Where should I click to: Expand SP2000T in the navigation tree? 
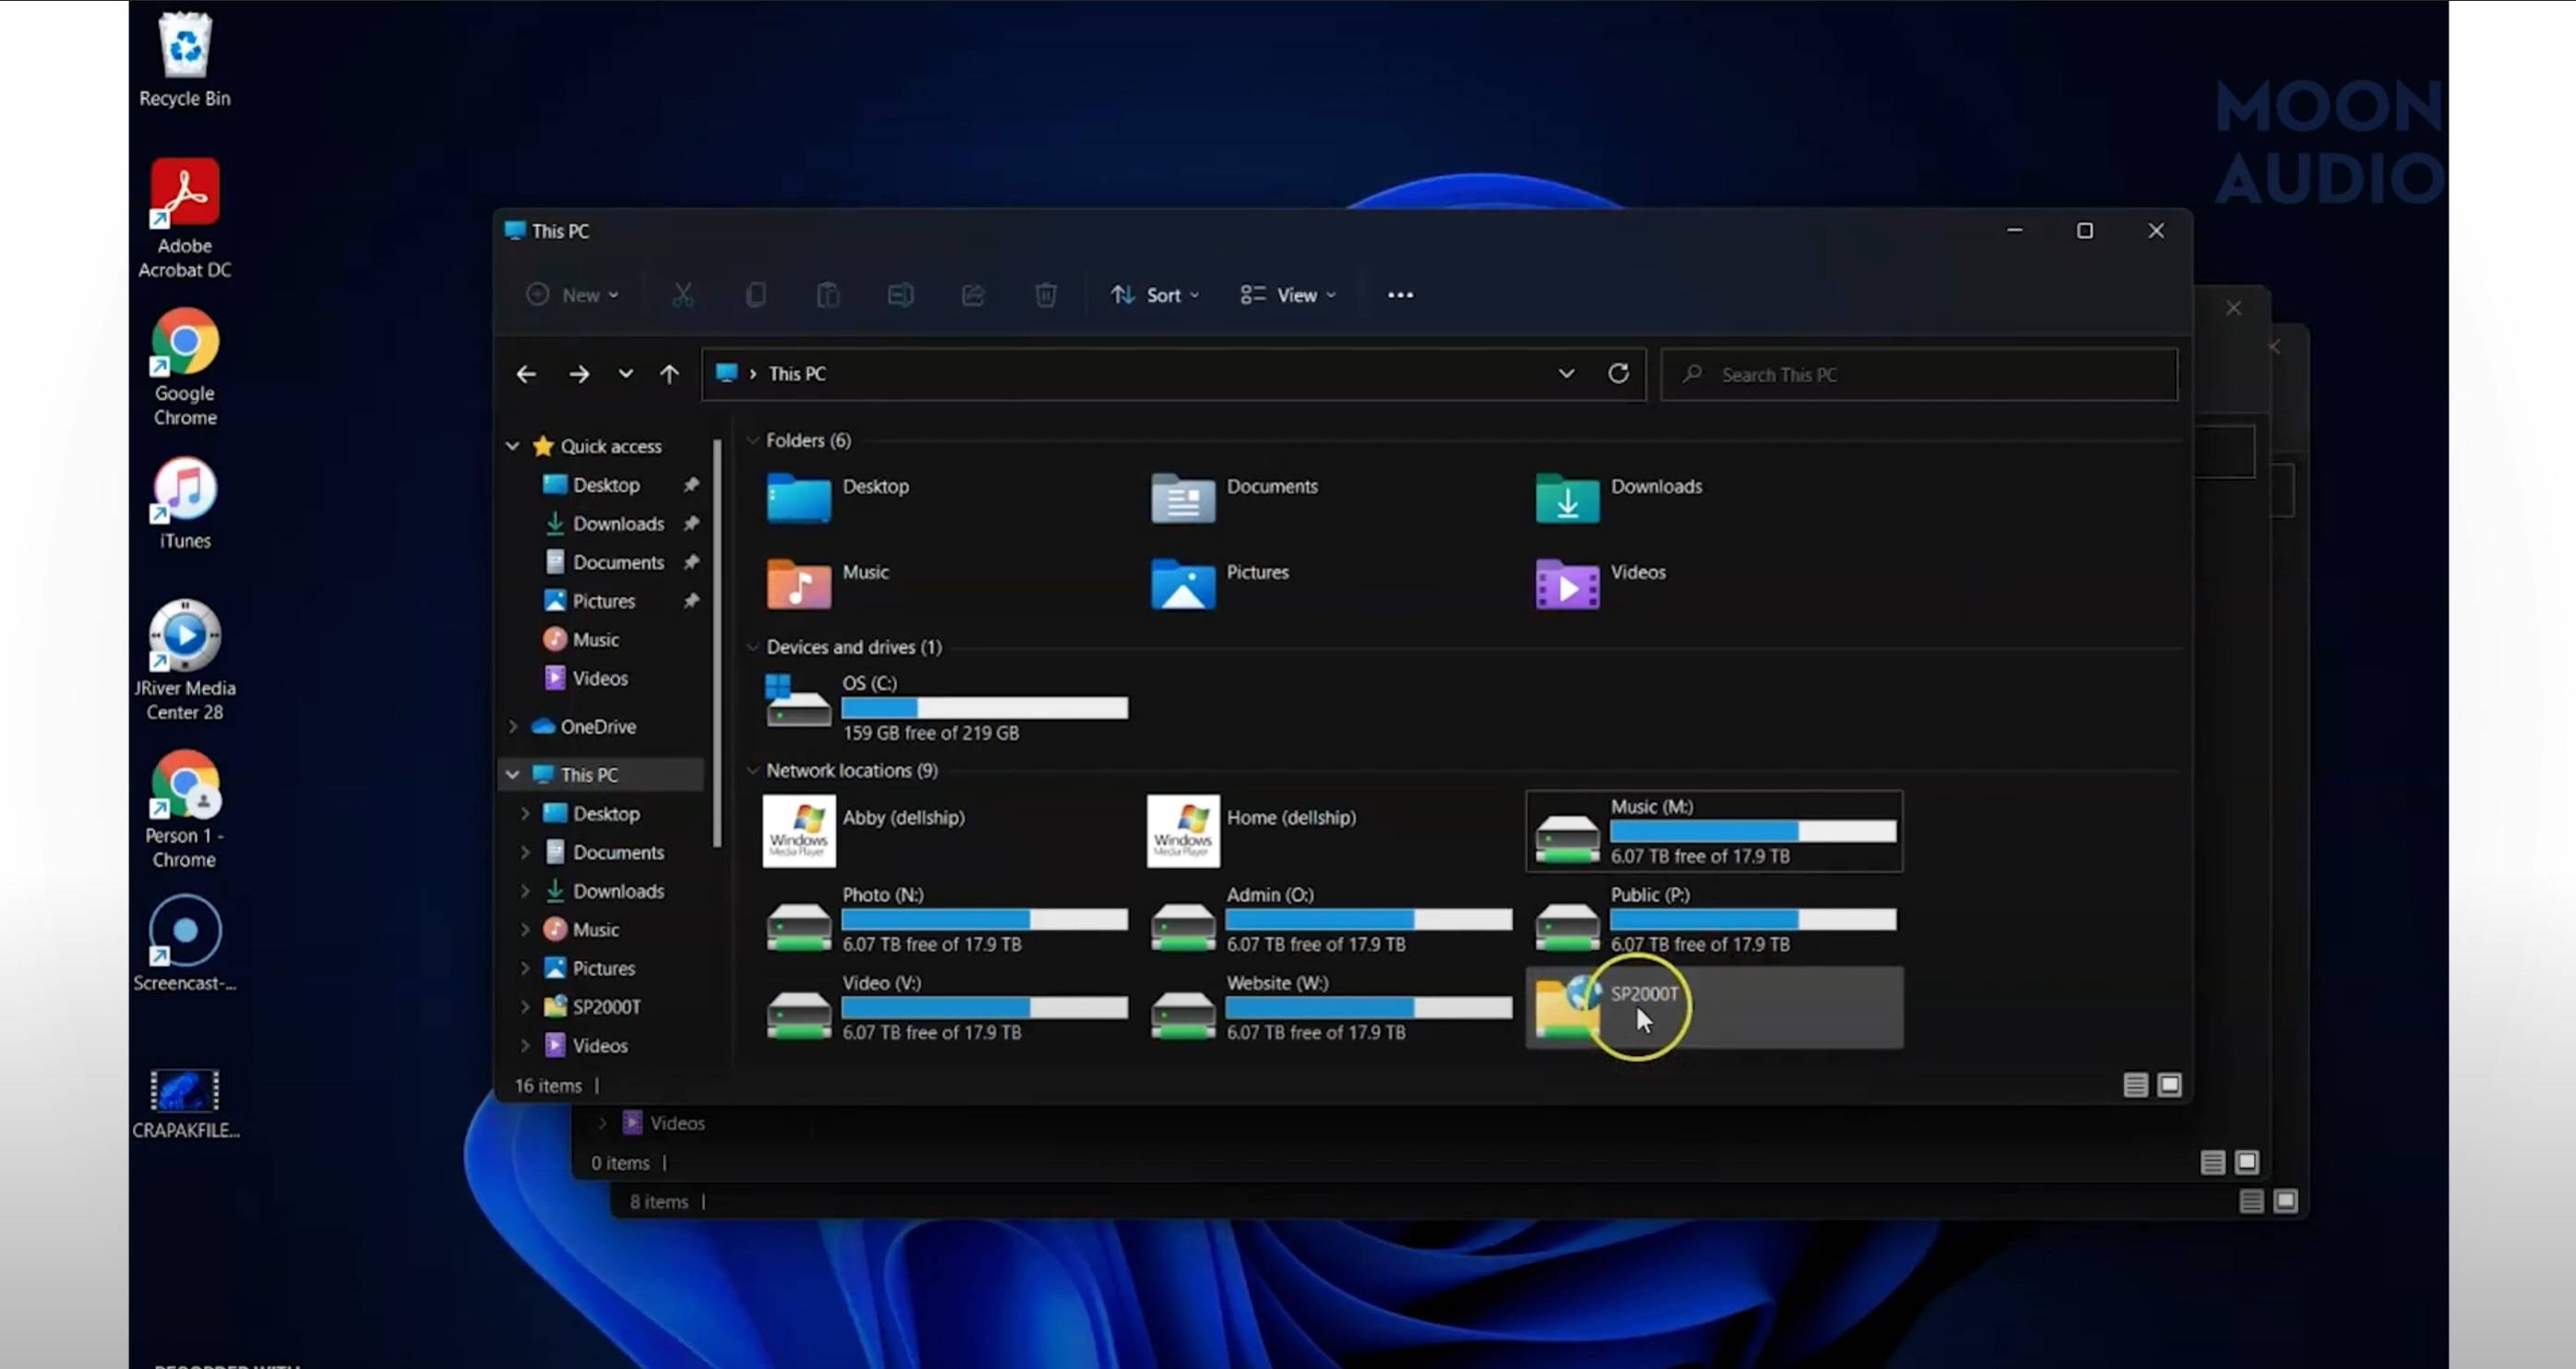(x=525, y=1007)
